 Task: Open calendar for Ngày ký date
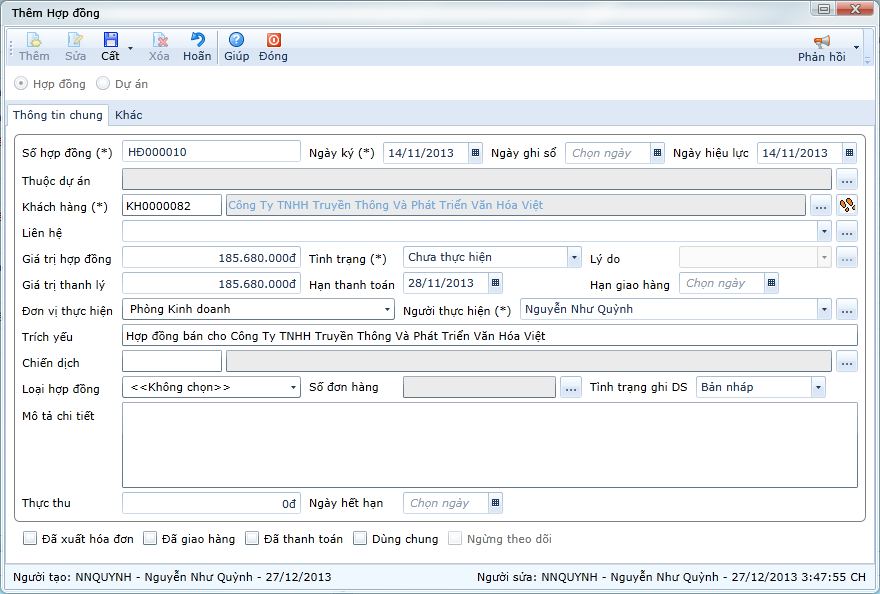click(475, 153)
